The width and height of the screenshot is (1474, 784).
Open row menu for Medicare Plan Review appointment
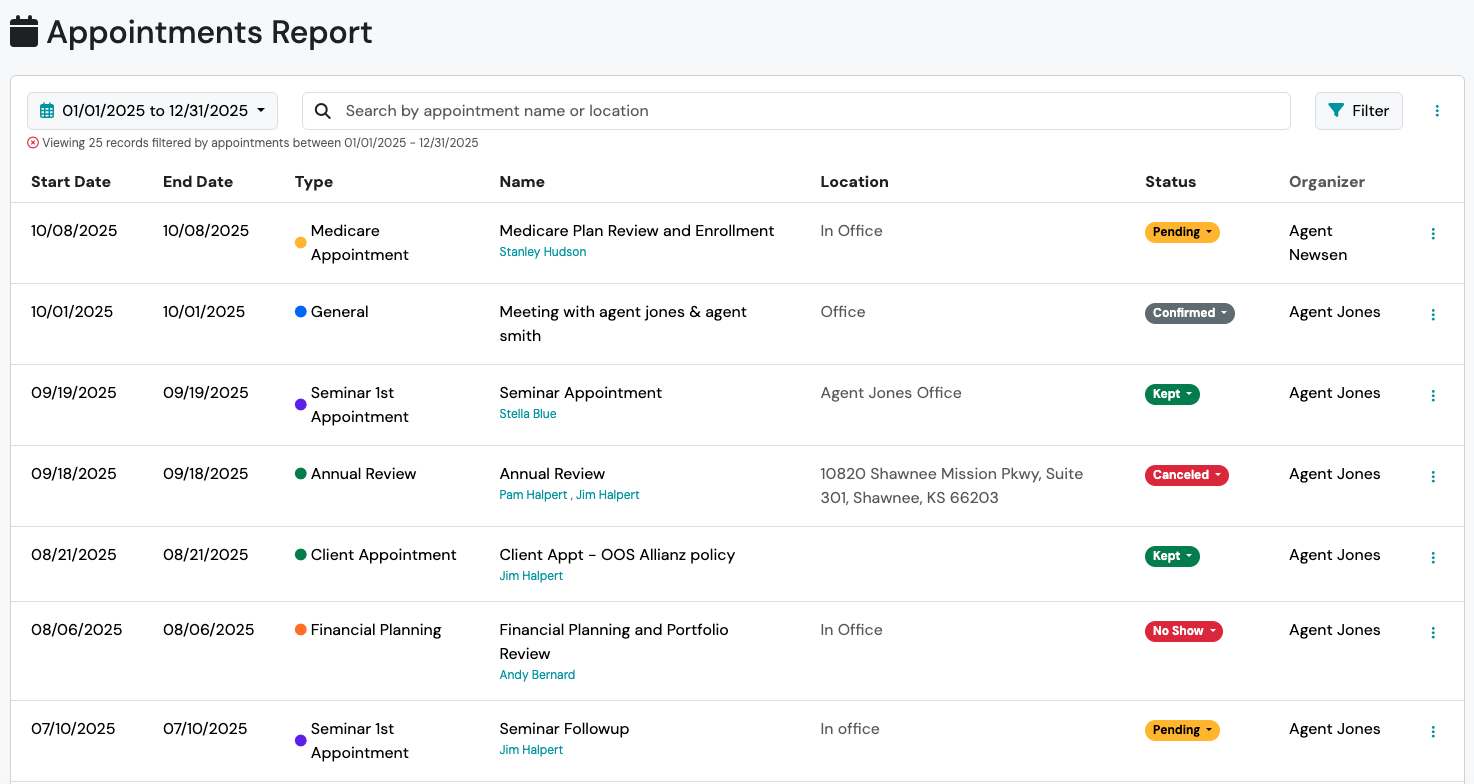(x=1433, y=233)
